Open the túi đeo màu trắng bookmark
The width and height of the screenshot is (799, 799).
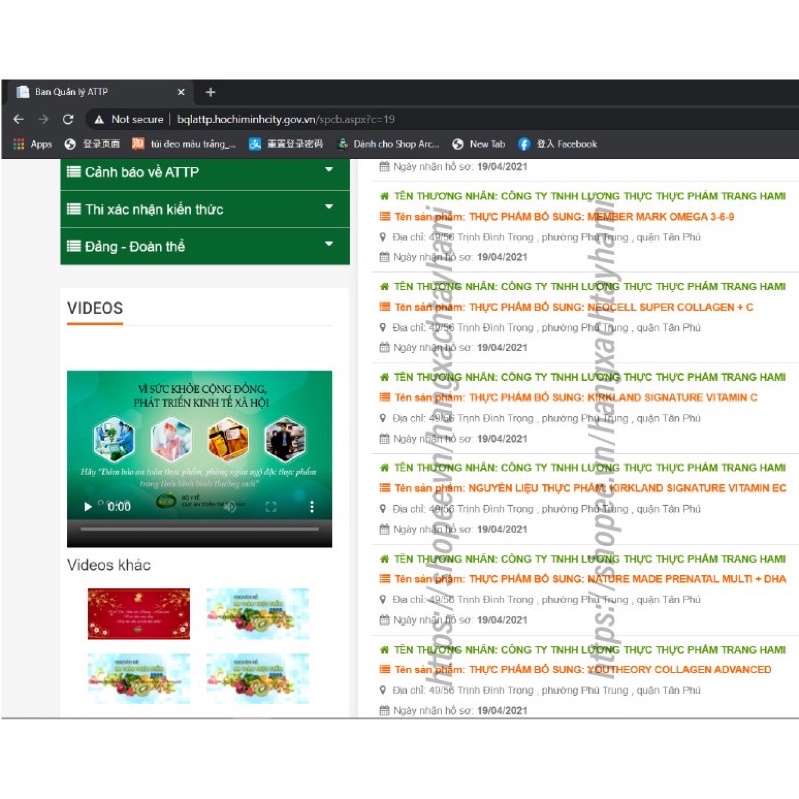(184, 144)
